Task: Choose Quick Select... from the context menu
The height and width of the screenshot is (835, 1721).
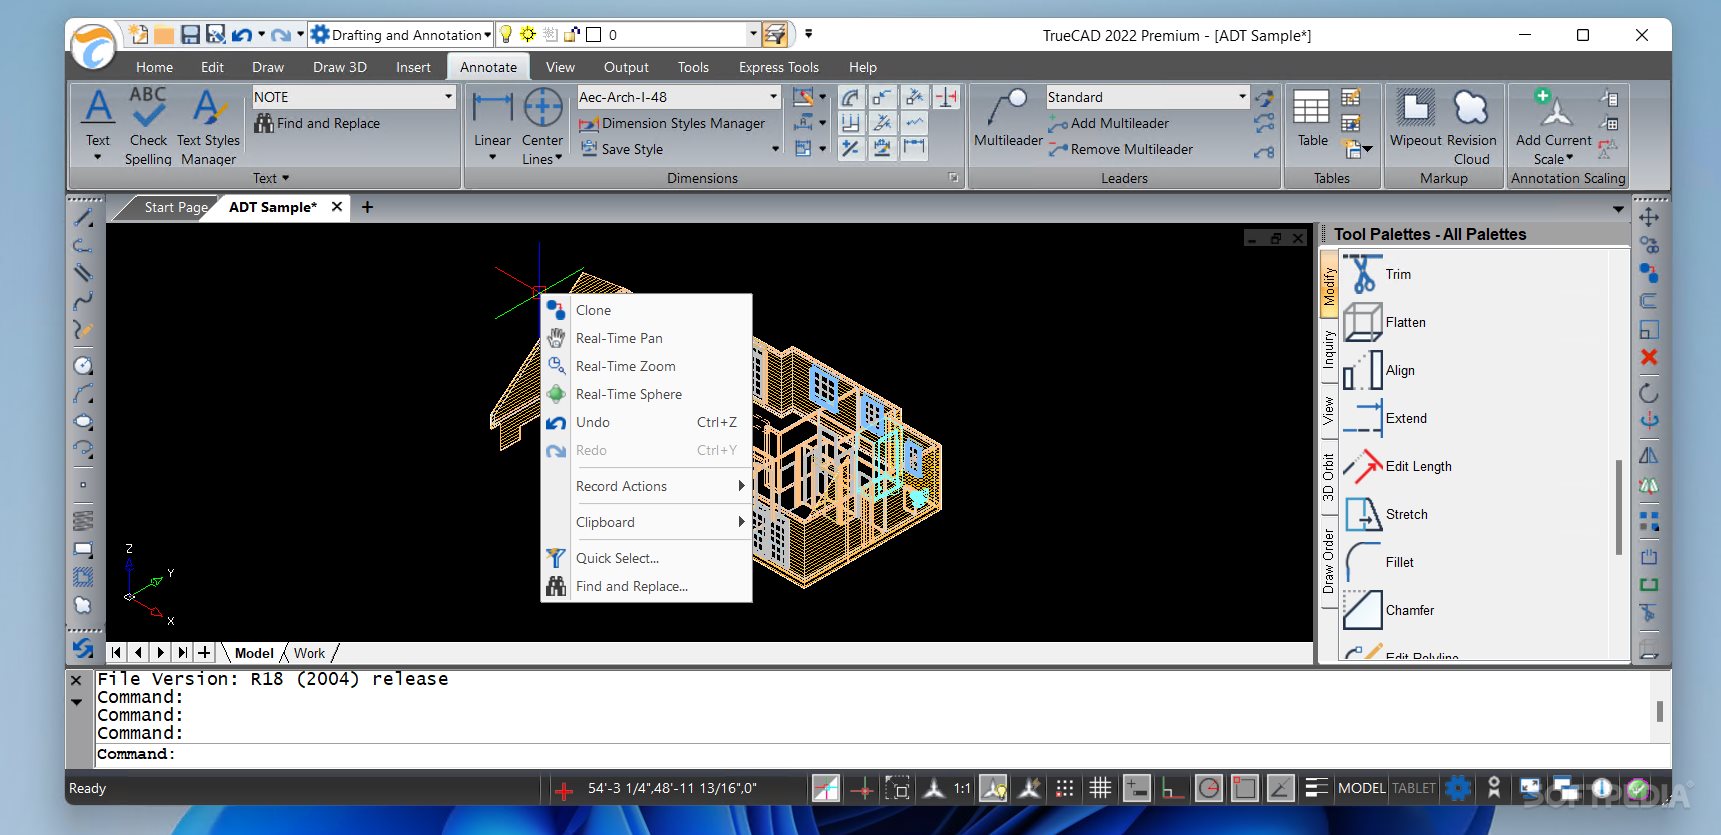Action: 646,558
